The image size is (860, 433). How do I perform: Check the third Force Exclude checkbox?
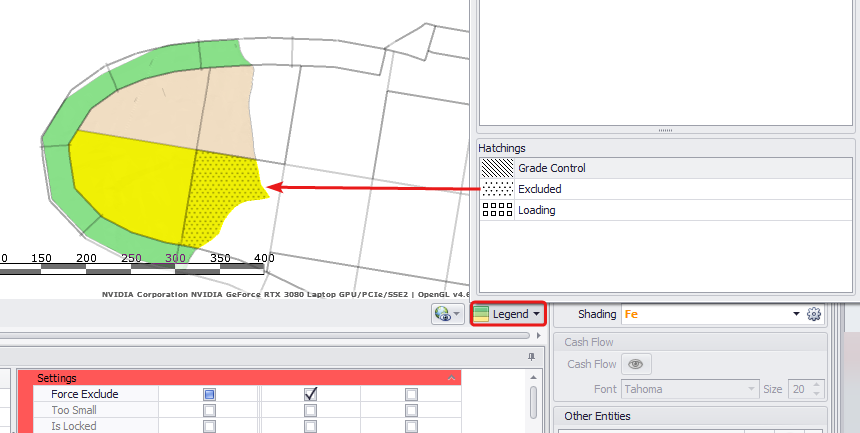(411, 394)
